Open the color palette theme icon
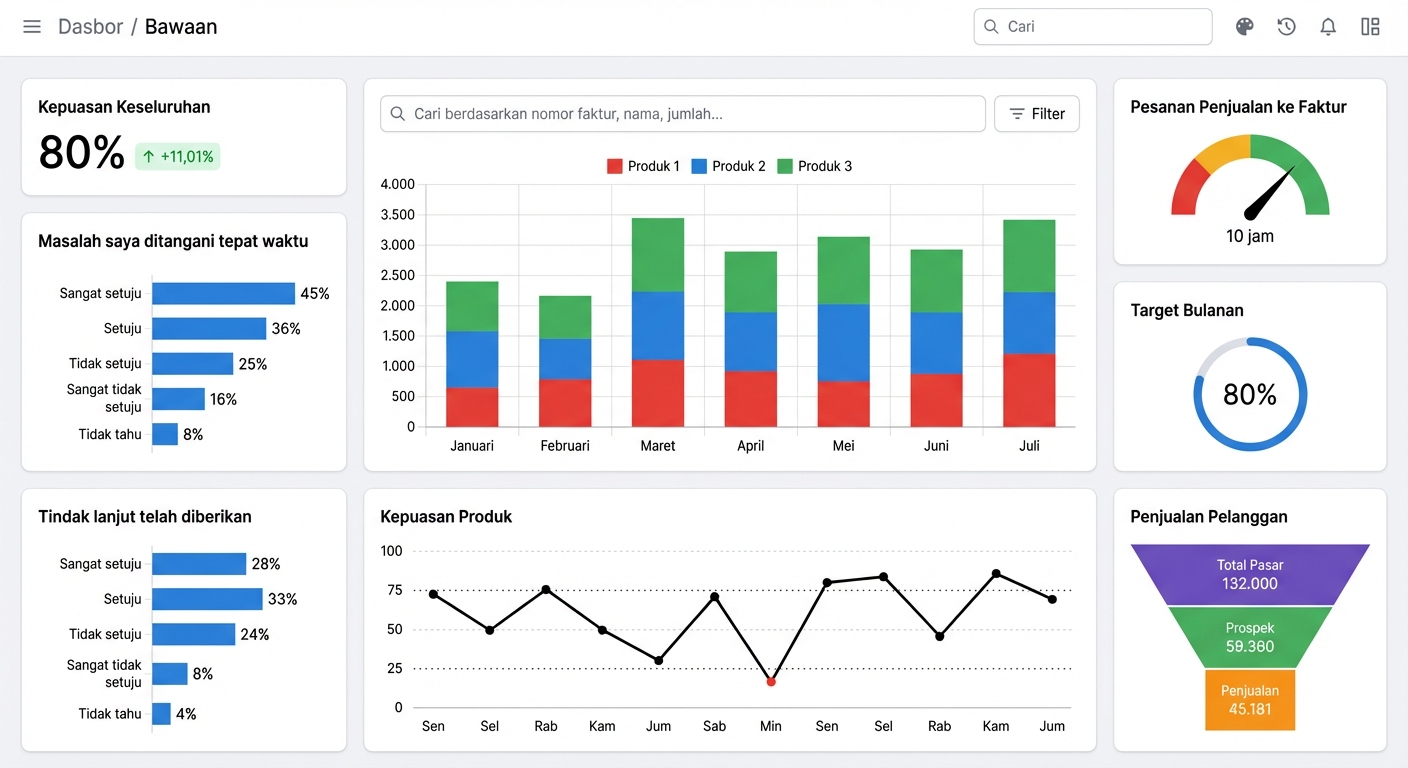Screen dimensions: 1408x768 (x=1244, y=27)
